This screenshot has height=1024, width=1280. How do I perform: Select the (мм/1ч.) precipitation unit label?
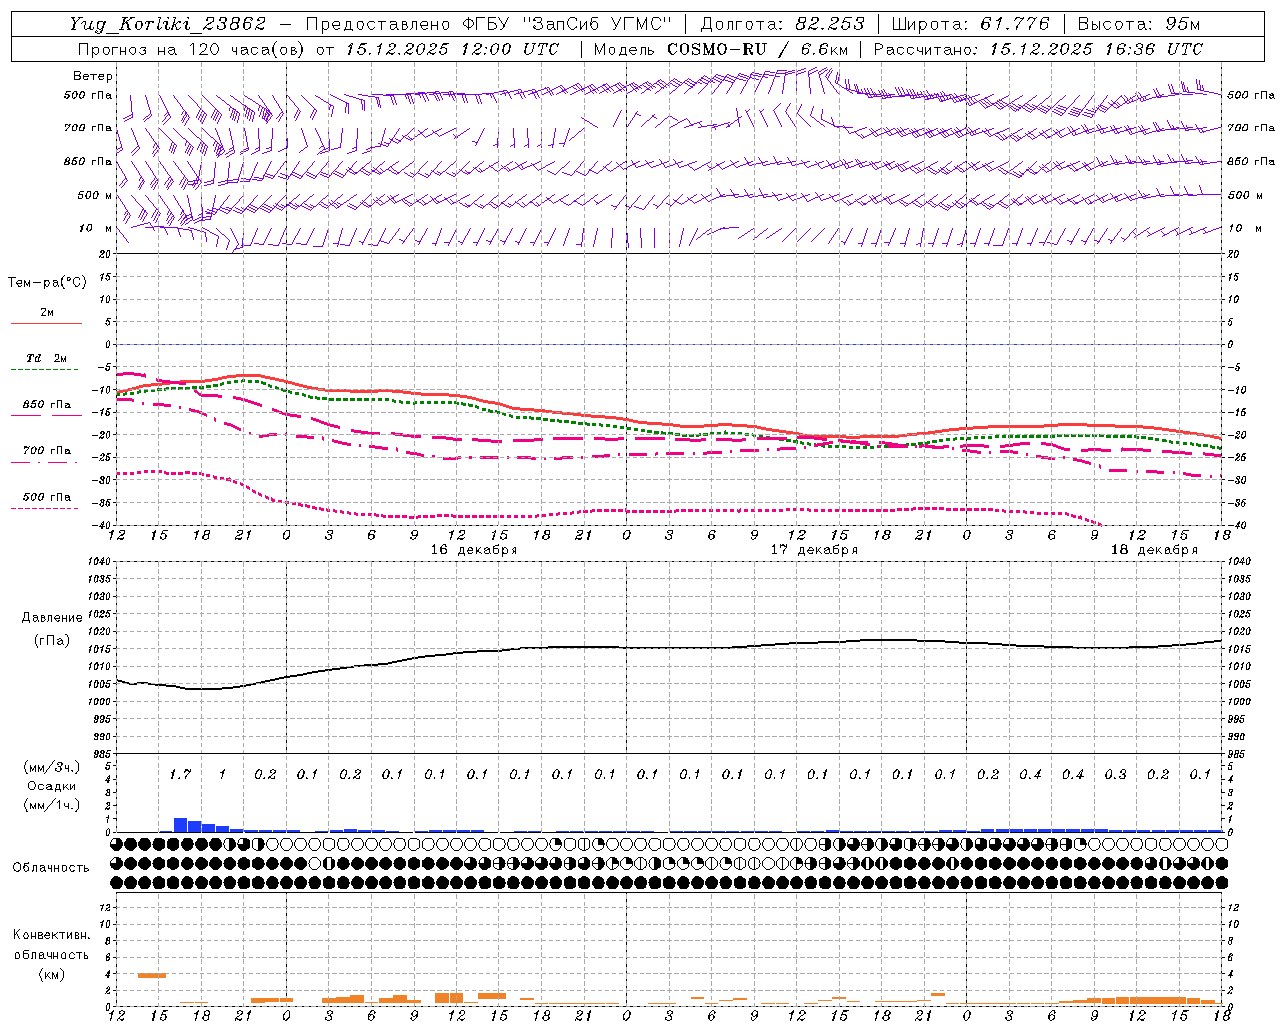tap(52, 805)
